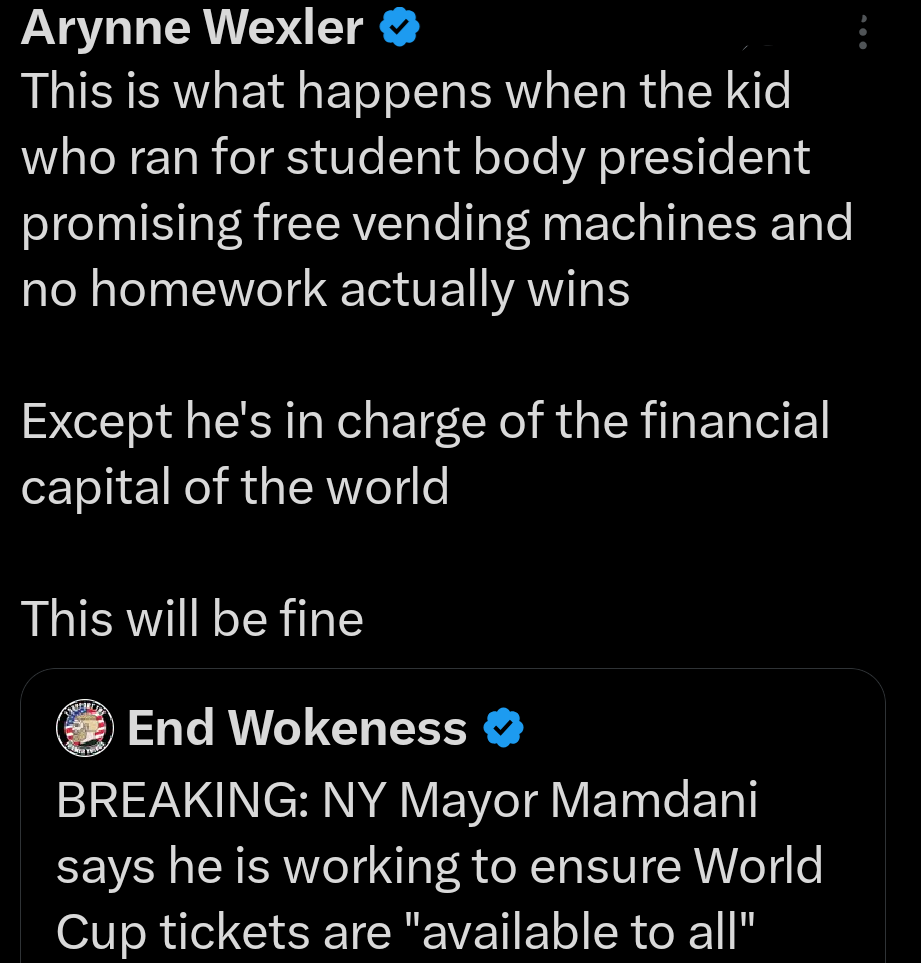
Task: Click the checkmark inside the verification badge
Action: pos(398,28)
